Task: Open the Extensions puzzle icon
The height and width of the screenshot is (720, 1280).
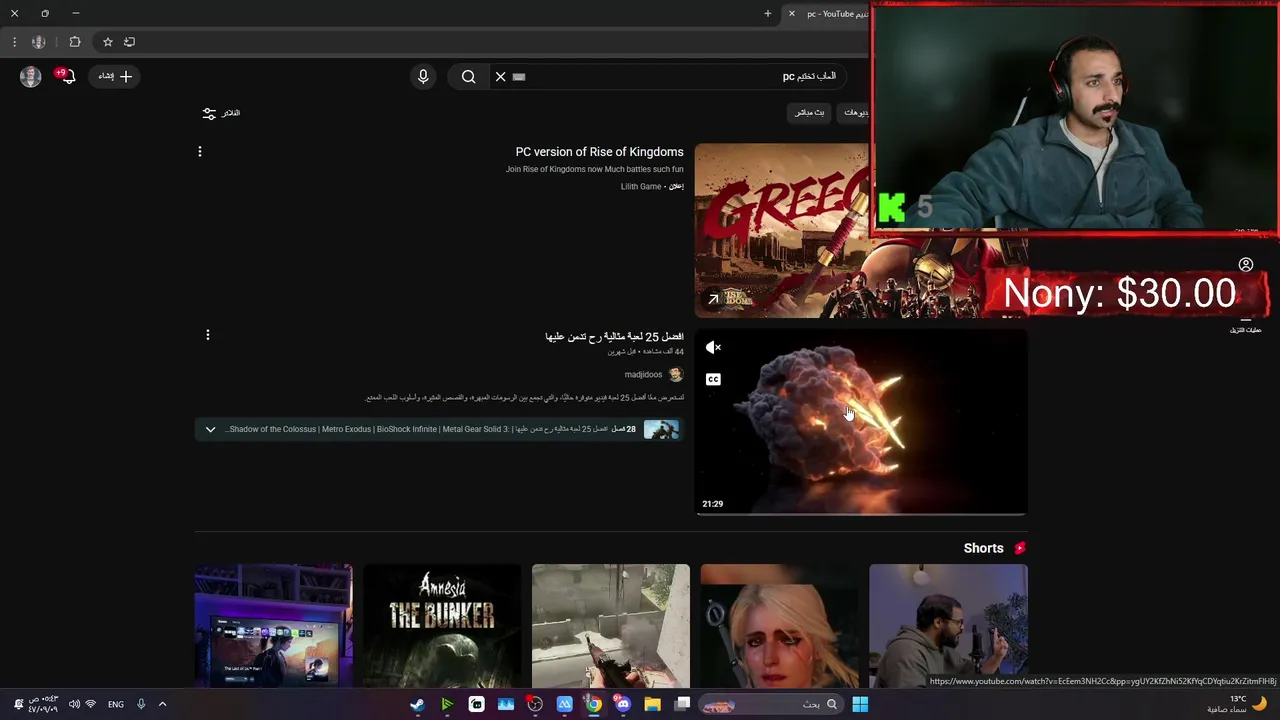Action: pyautogui.click(x=75, y=42)
